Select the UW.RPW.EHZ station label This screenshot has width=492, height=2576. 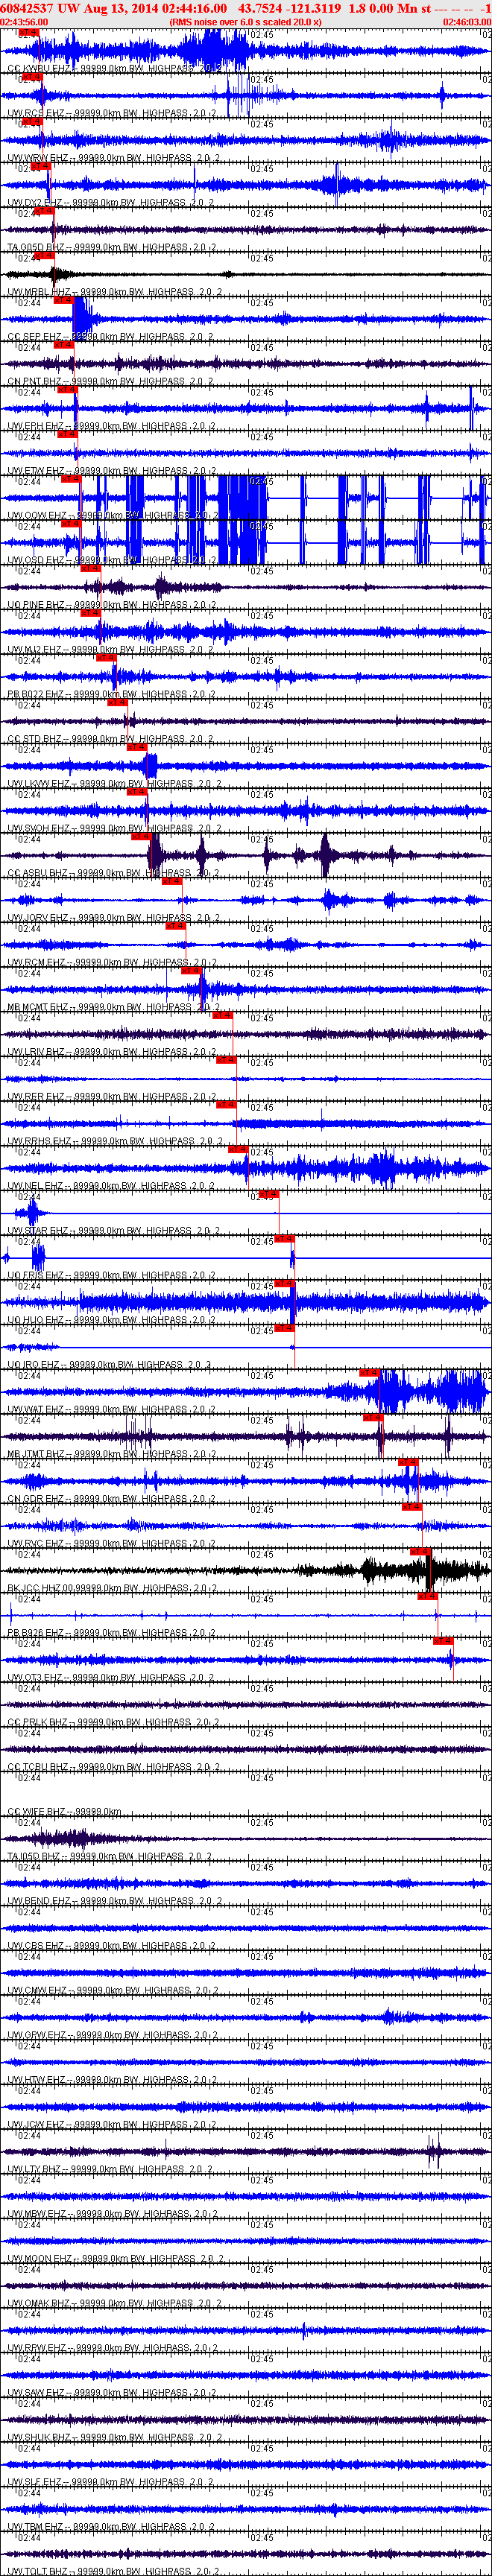click(113, 2348)
